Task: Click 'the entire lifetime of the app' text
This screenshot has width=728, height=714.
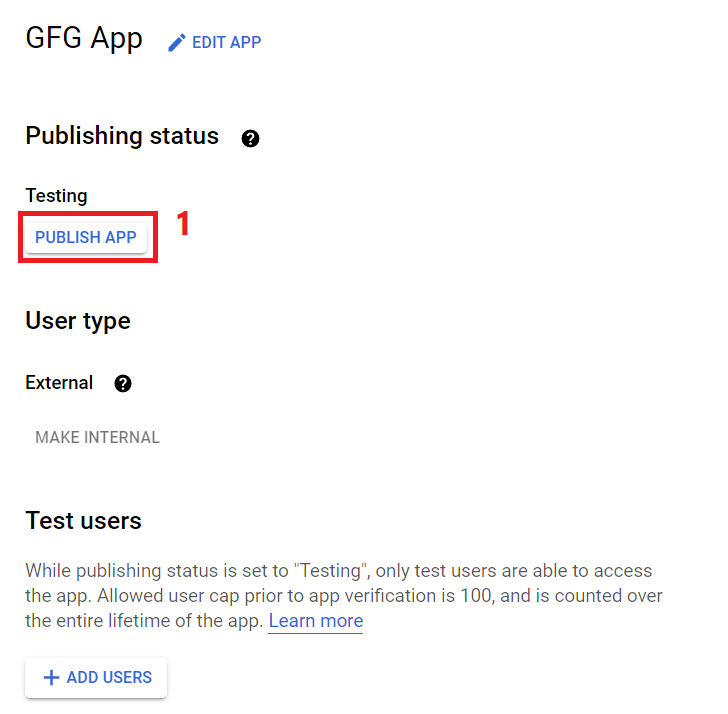Action: (144, 621)
